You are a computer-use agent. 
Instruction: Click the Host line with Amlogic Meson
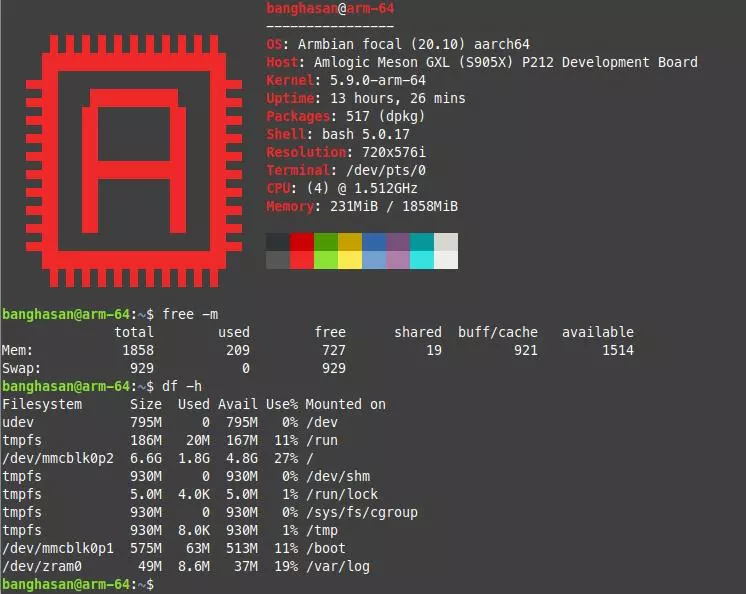[x=482, y=62]
